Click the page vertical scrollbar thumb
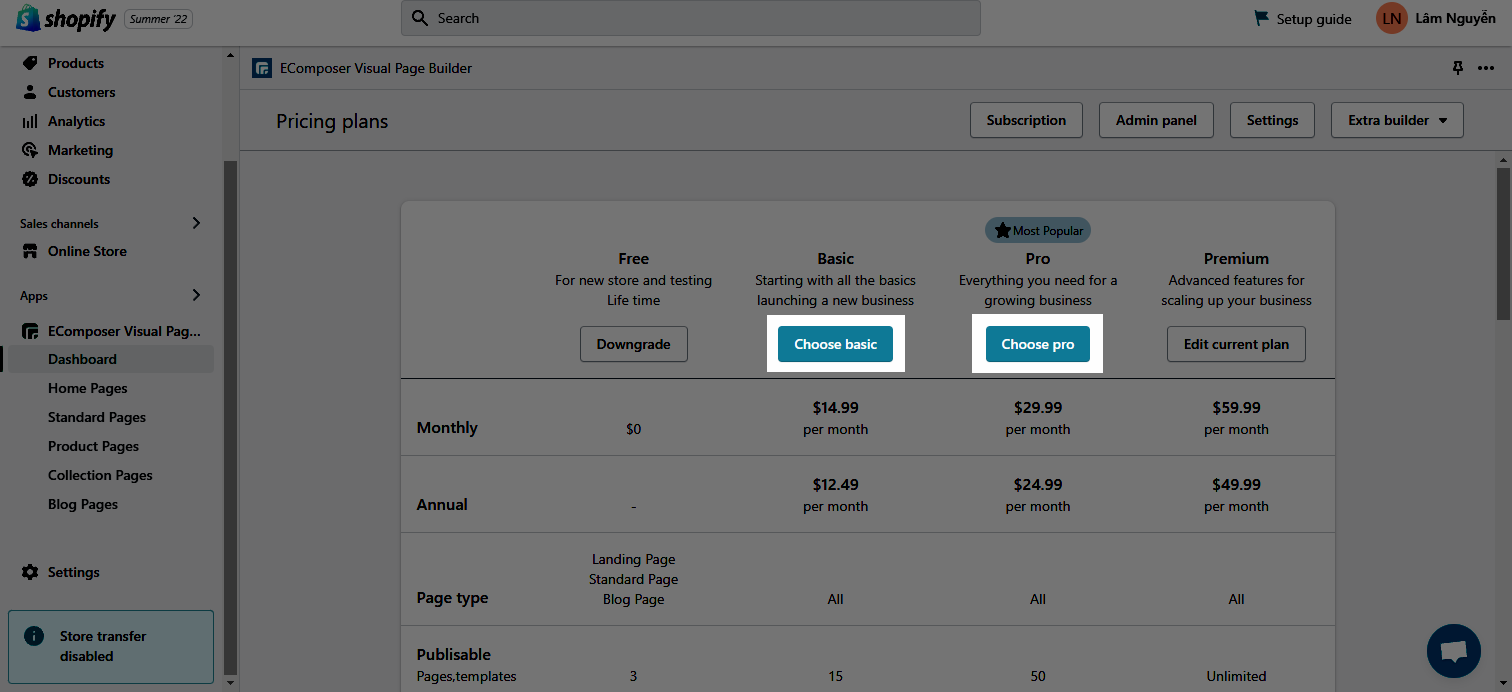Screen dimensions: 1512x692 (x=1503, y=243)
